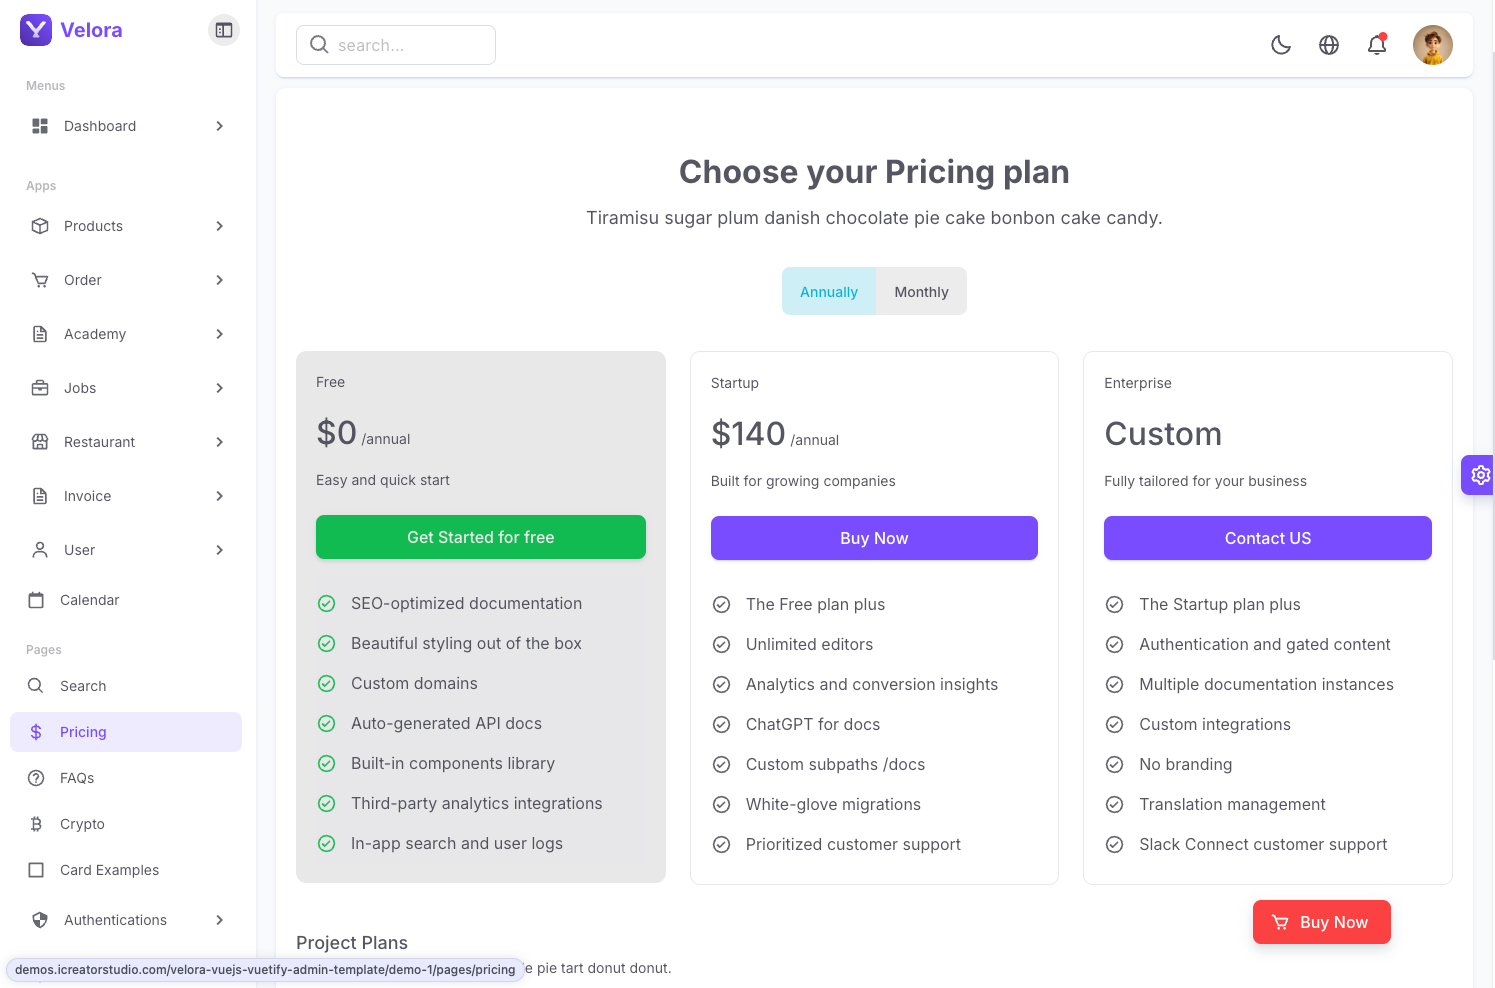Viewport: 1495px width, 988px height.
Task: Click the Get Started for free button
Action: click(x=481, y=537)
